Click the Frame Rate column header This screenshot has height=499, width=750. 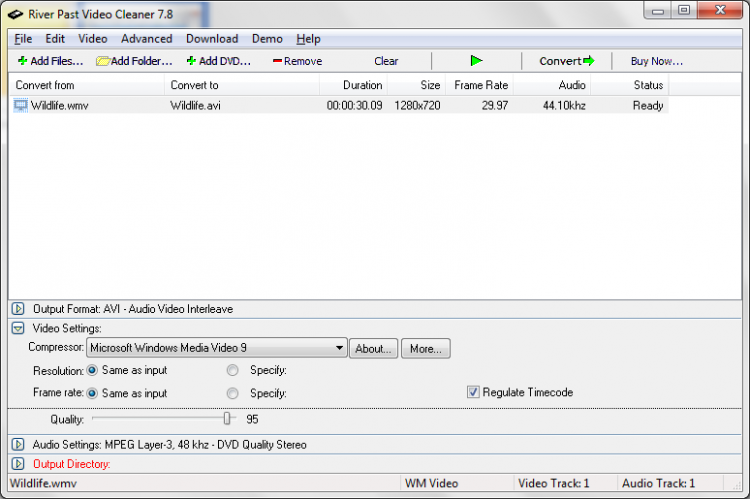pos(479,85)
